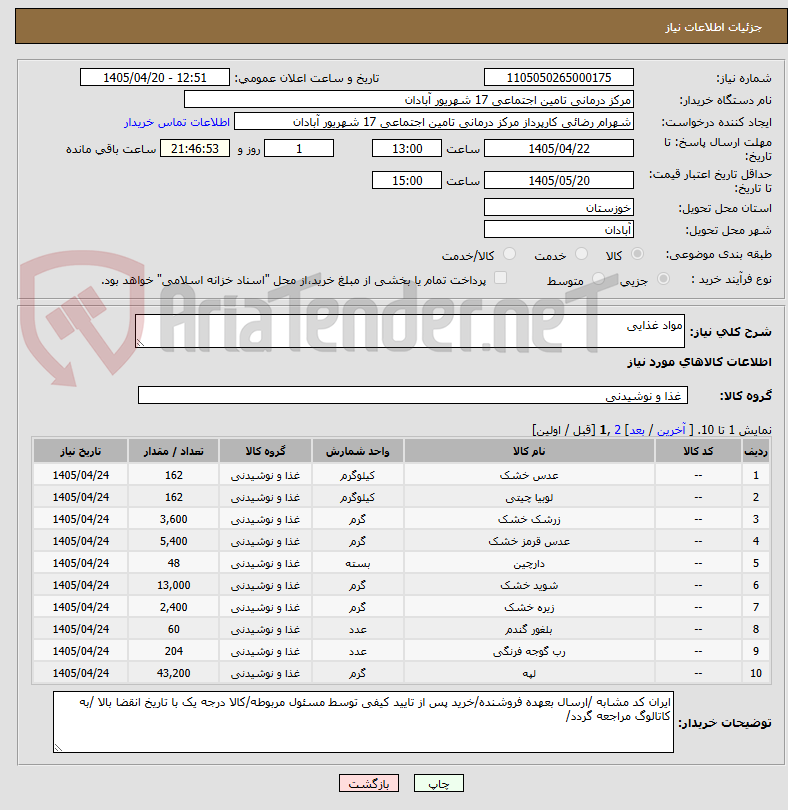Image resolution: width=788 pixels, height=810 pixels.
Task: Open page 2 of the items list
Action: (x=617, y=430)
